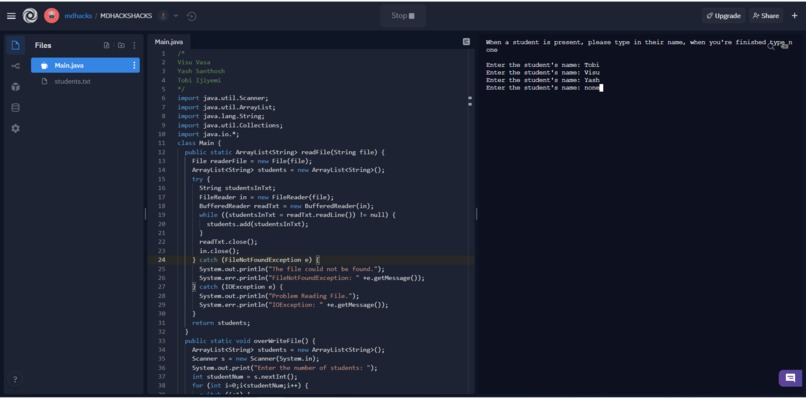The height and width of the screenshot is (398, 806).
Task: Click console line ending with 'Yash'
Action: (x=543, y=80)
